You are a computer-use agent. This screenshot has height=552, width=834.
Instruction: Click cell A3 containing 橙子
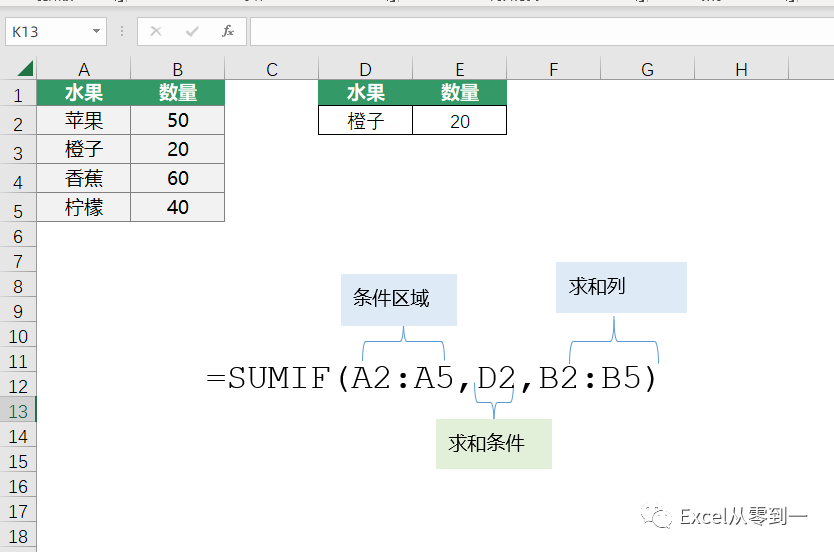[84, 149]
